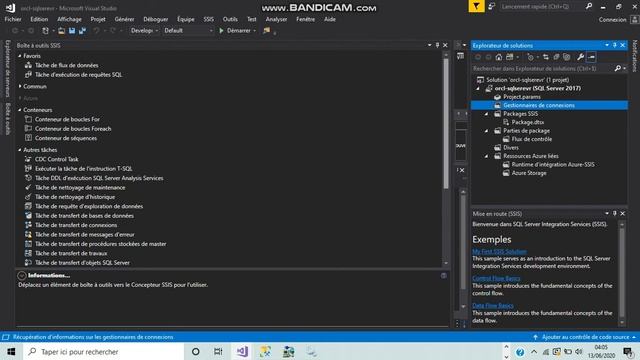Click Ajouter au contrôle de code source
The height and width of the screenshot is (360, 640).
pyautogui.click(x=585, y=337)
